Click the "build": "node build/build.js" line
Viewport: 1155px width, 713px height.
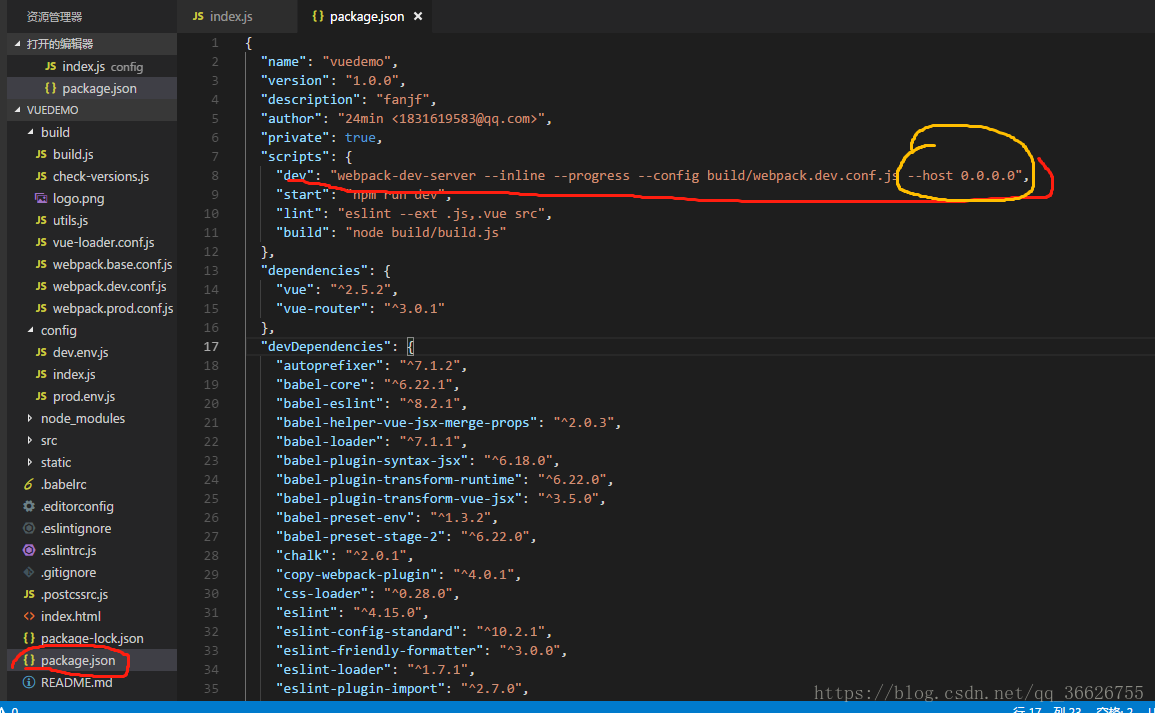tap(391, 232)
